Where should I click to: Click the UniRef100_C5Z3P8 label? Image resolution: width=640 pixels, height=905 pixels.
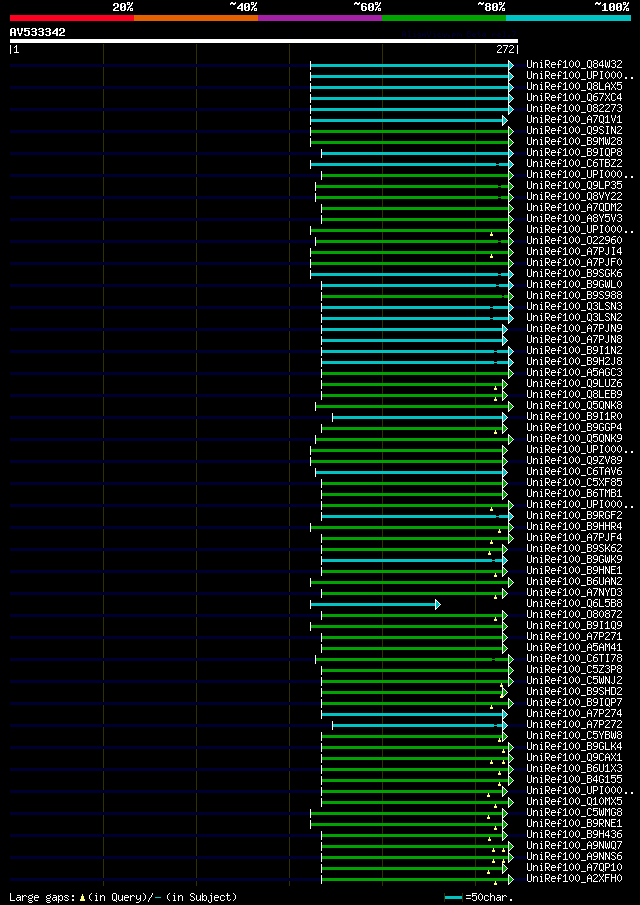[574, 670]
